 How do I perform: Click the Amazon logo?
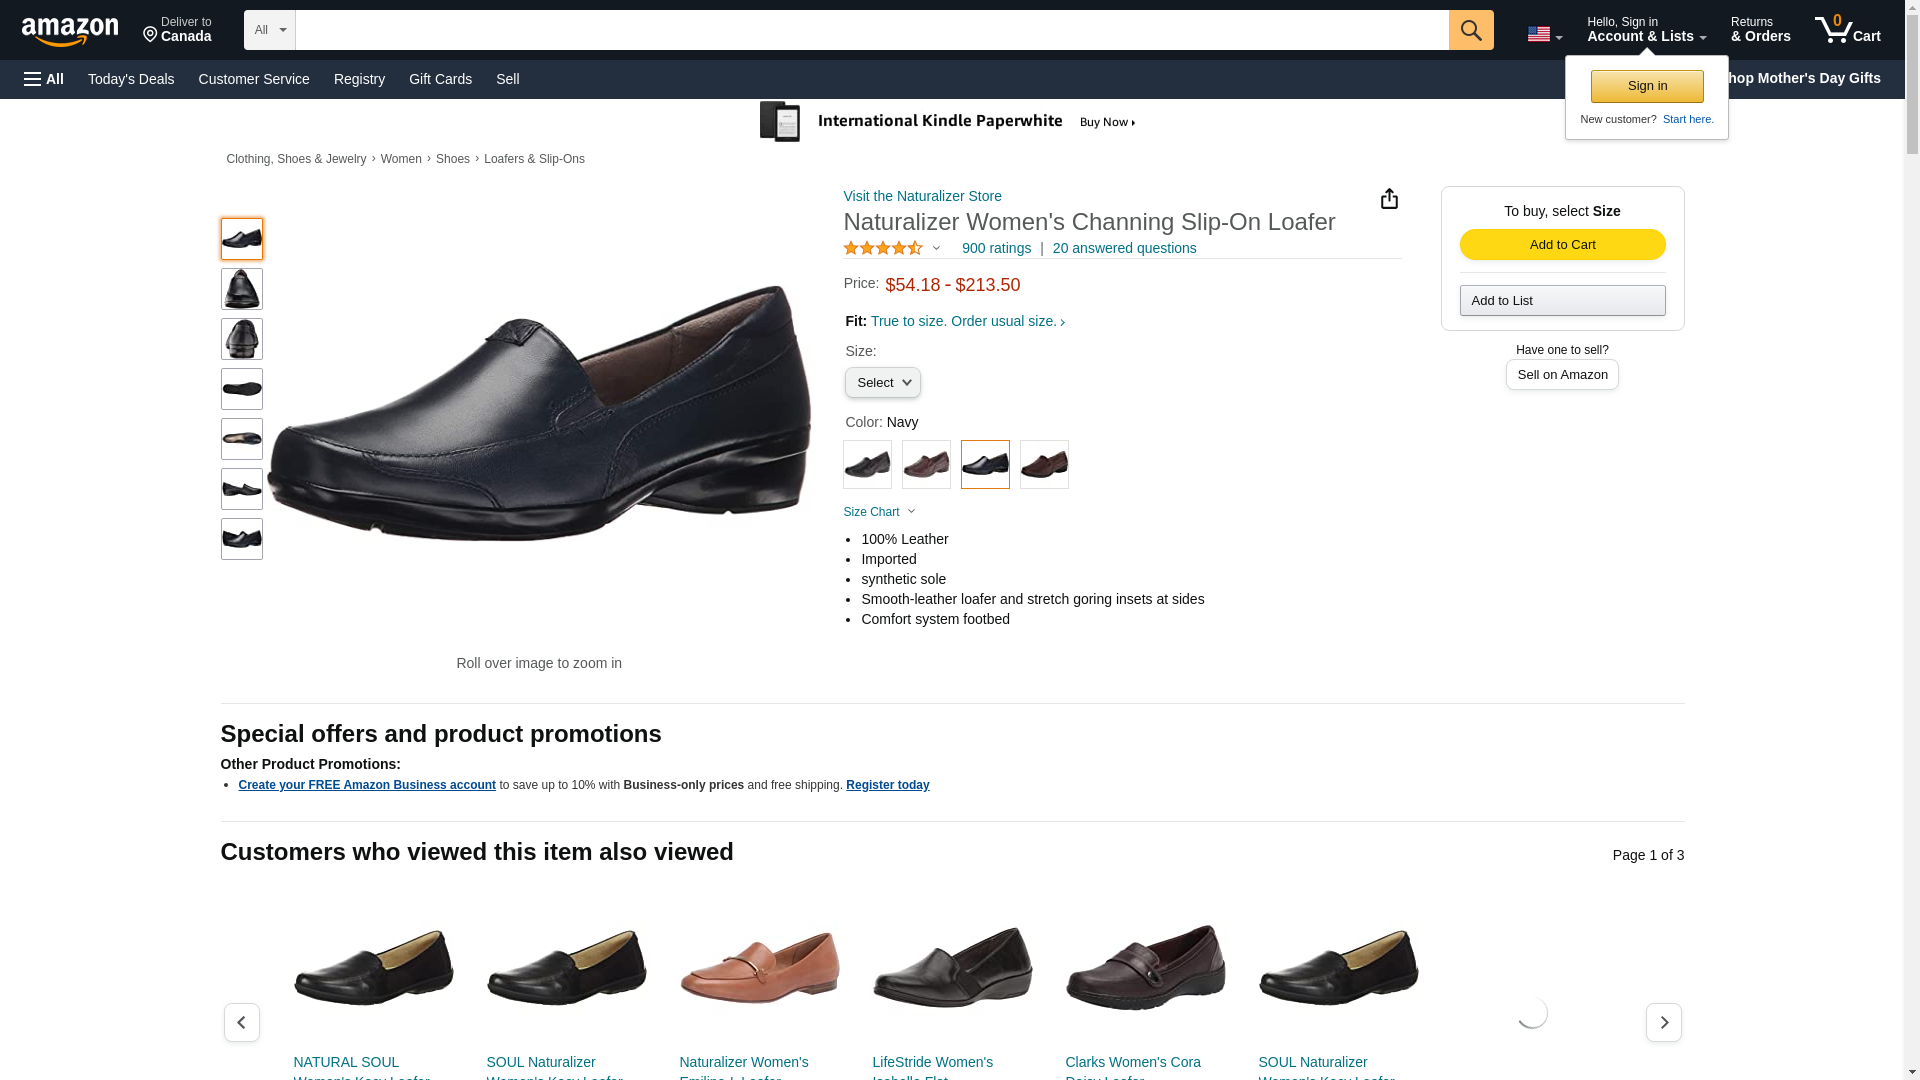point(70,31)
